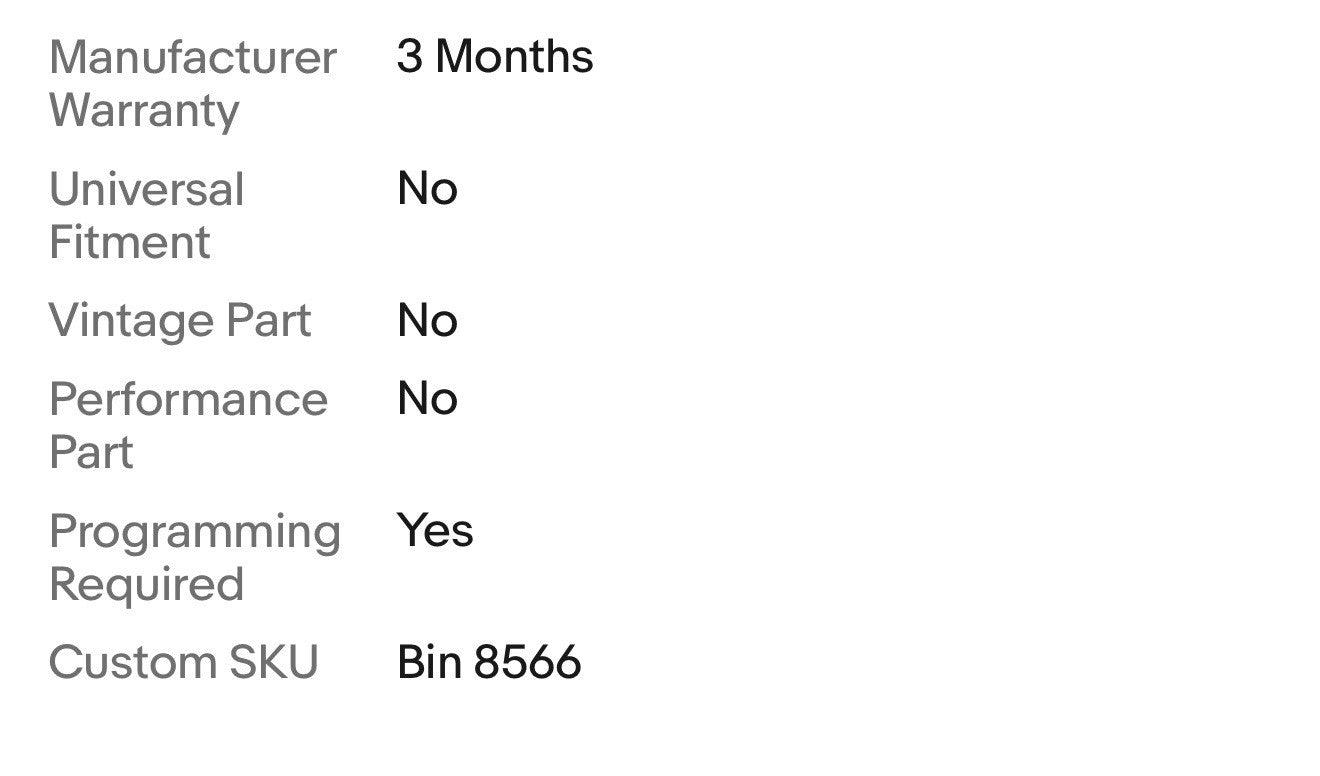
Task: Click the word "Required" in the label
Action: point(146,584)
